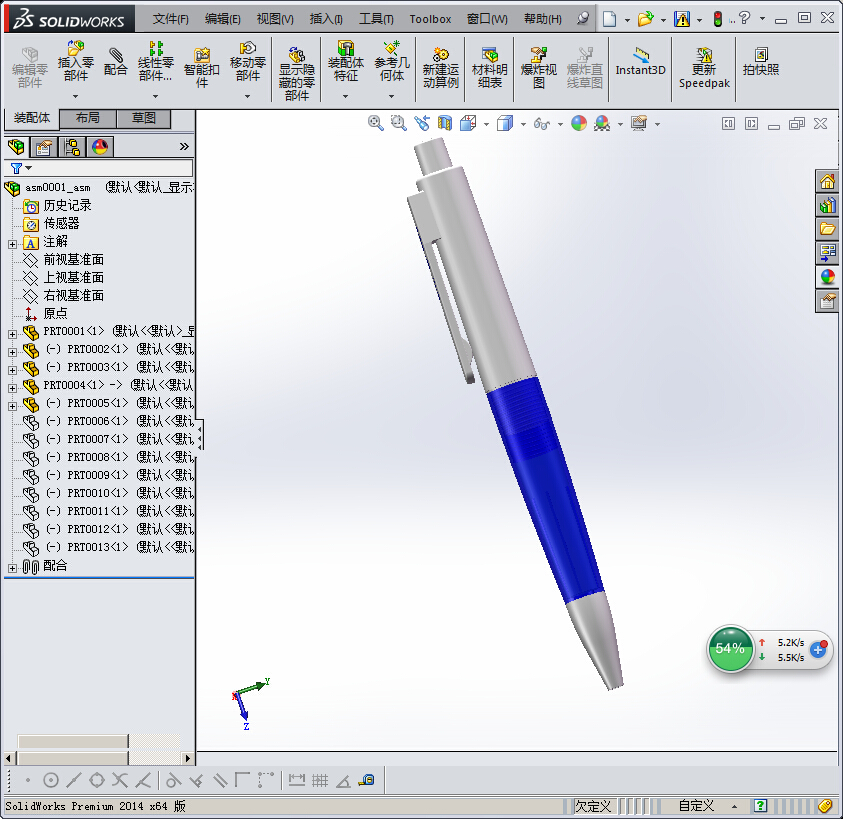The width and height of the screenshot is (843, 819).
Task: Click Hide/Show Items glasses icon
Action: (541, 124)
